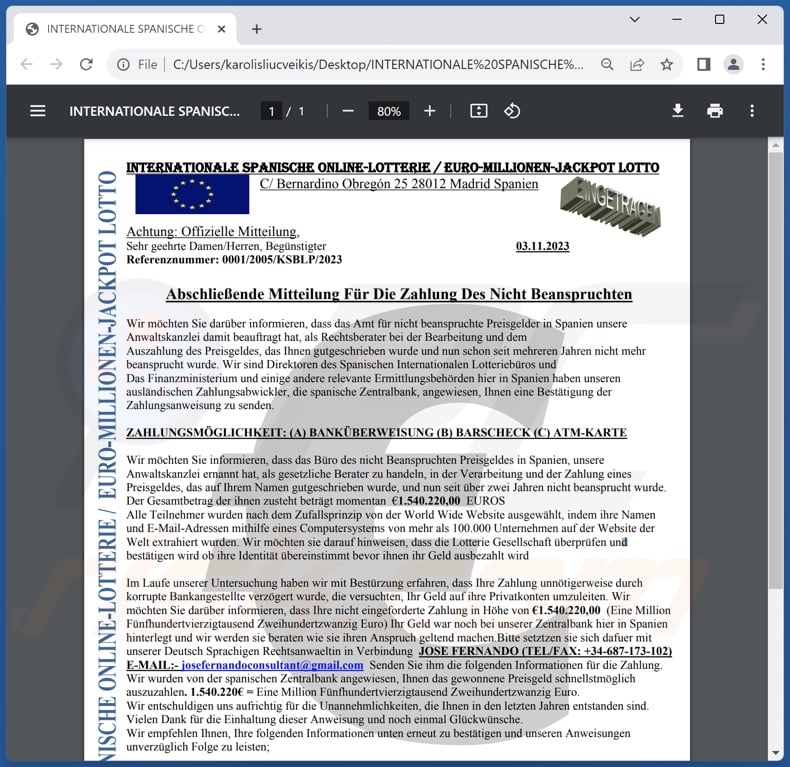This screenshot has width=790, height=767.
Task: Fit PDF to page
Action: tap(479, 111)
